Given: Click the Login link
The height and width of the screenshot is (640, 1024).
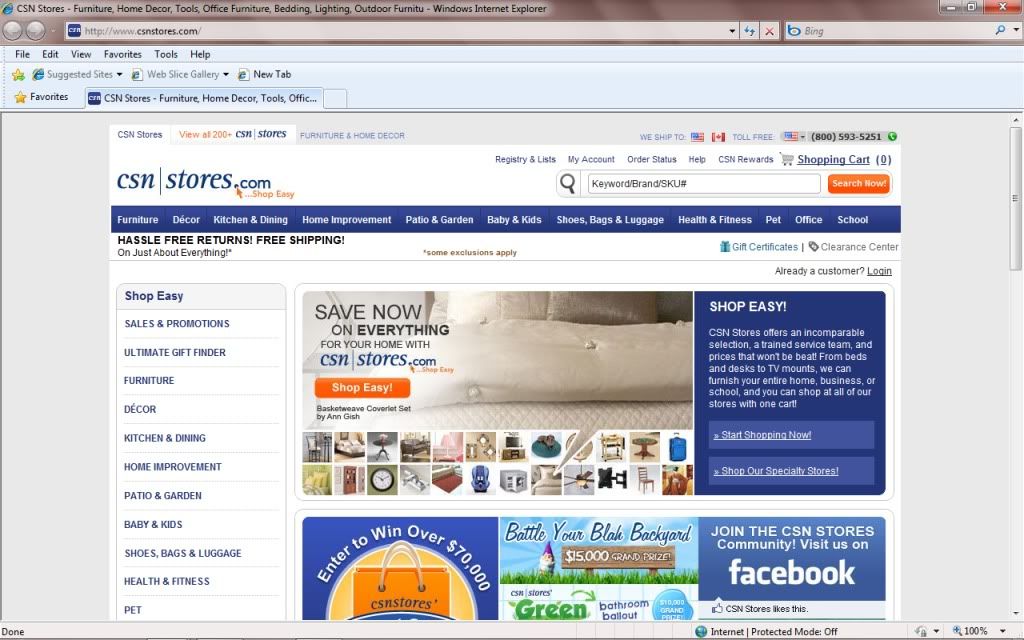Looking at the screenshot, I should click(879, 271).
